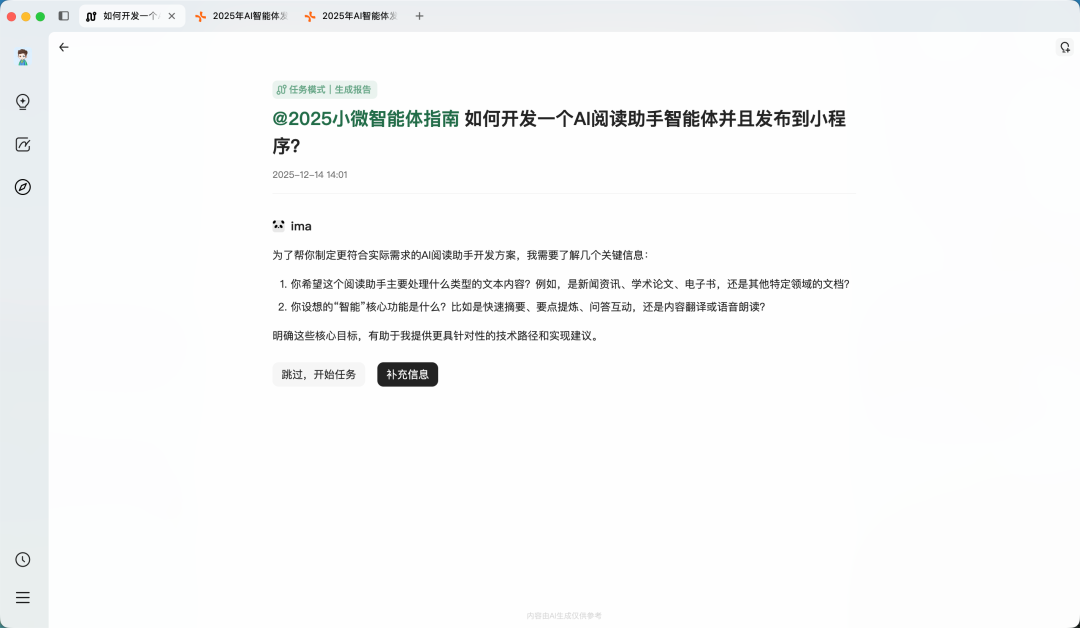Click the user avatar at sidebar top

coord(22,55)
